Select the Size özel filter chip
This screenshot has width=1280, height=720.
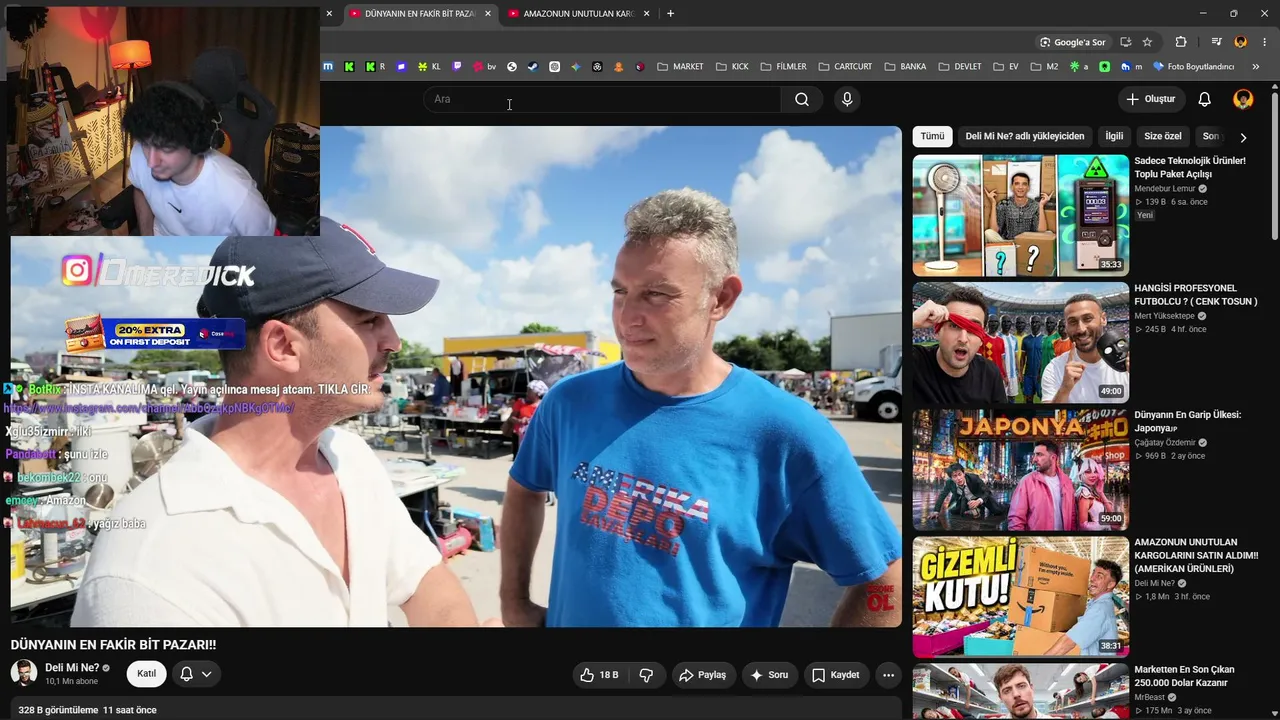(x=1163, y=136)
